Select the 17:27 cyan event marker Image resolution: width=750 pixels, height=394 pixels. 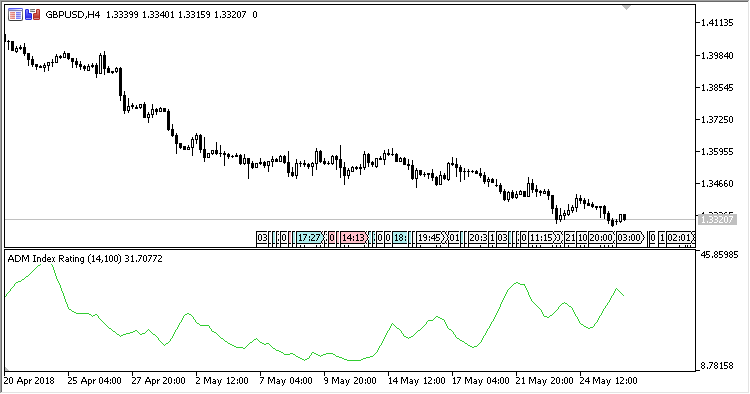(x=309, y=238)
